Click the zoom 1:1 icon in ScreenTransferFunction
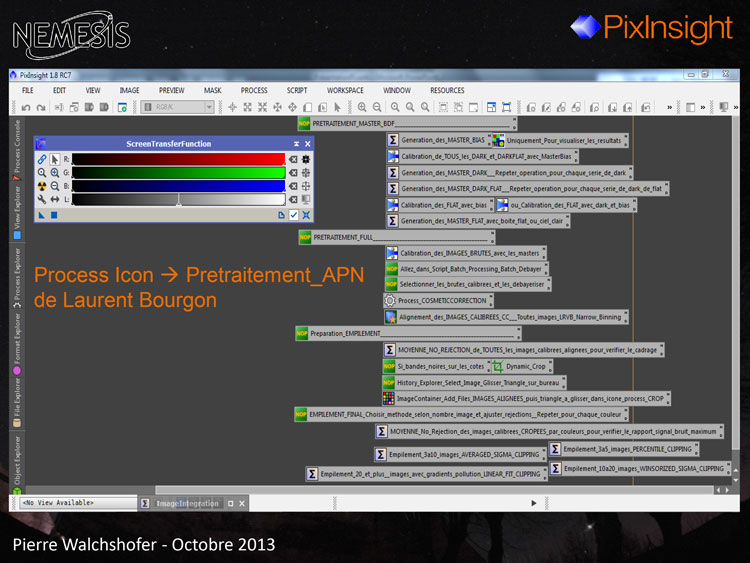750x563 pixels. (42, 173)
